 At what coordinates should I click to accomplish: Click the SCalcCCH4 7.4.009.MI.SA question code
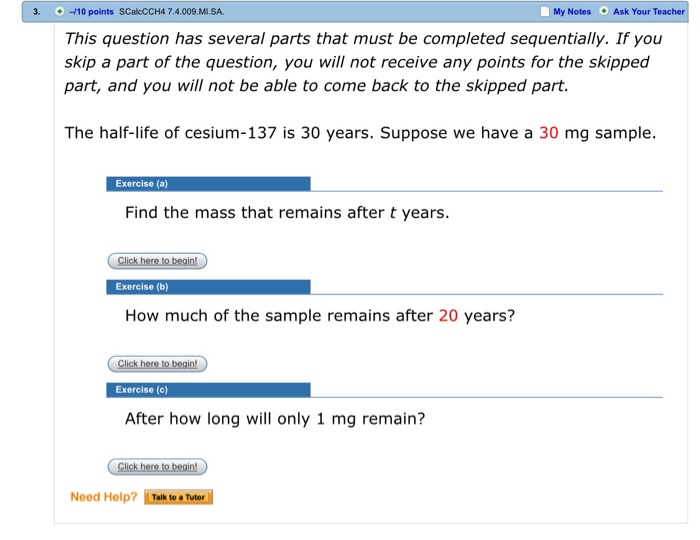(x=171, y=12)
